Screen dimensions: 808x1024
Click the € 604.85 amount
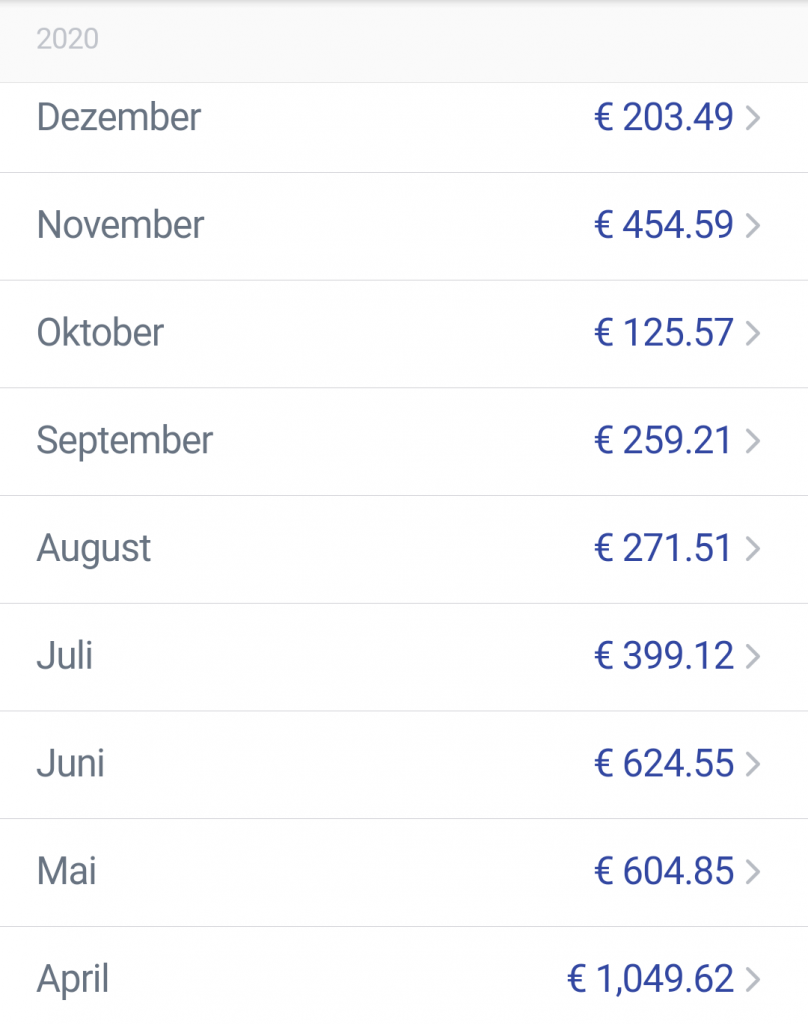coord(664,871)
